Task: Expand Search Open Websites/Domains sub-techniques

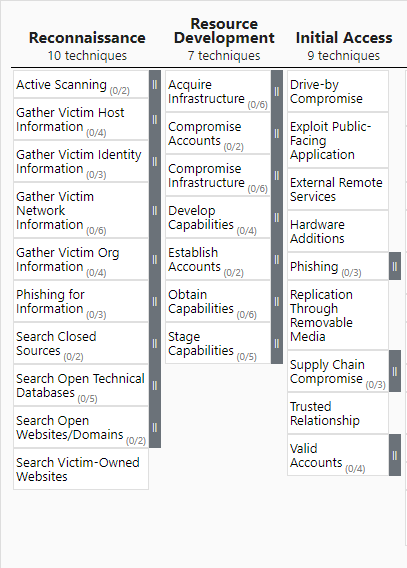Action: coord(155,427)
